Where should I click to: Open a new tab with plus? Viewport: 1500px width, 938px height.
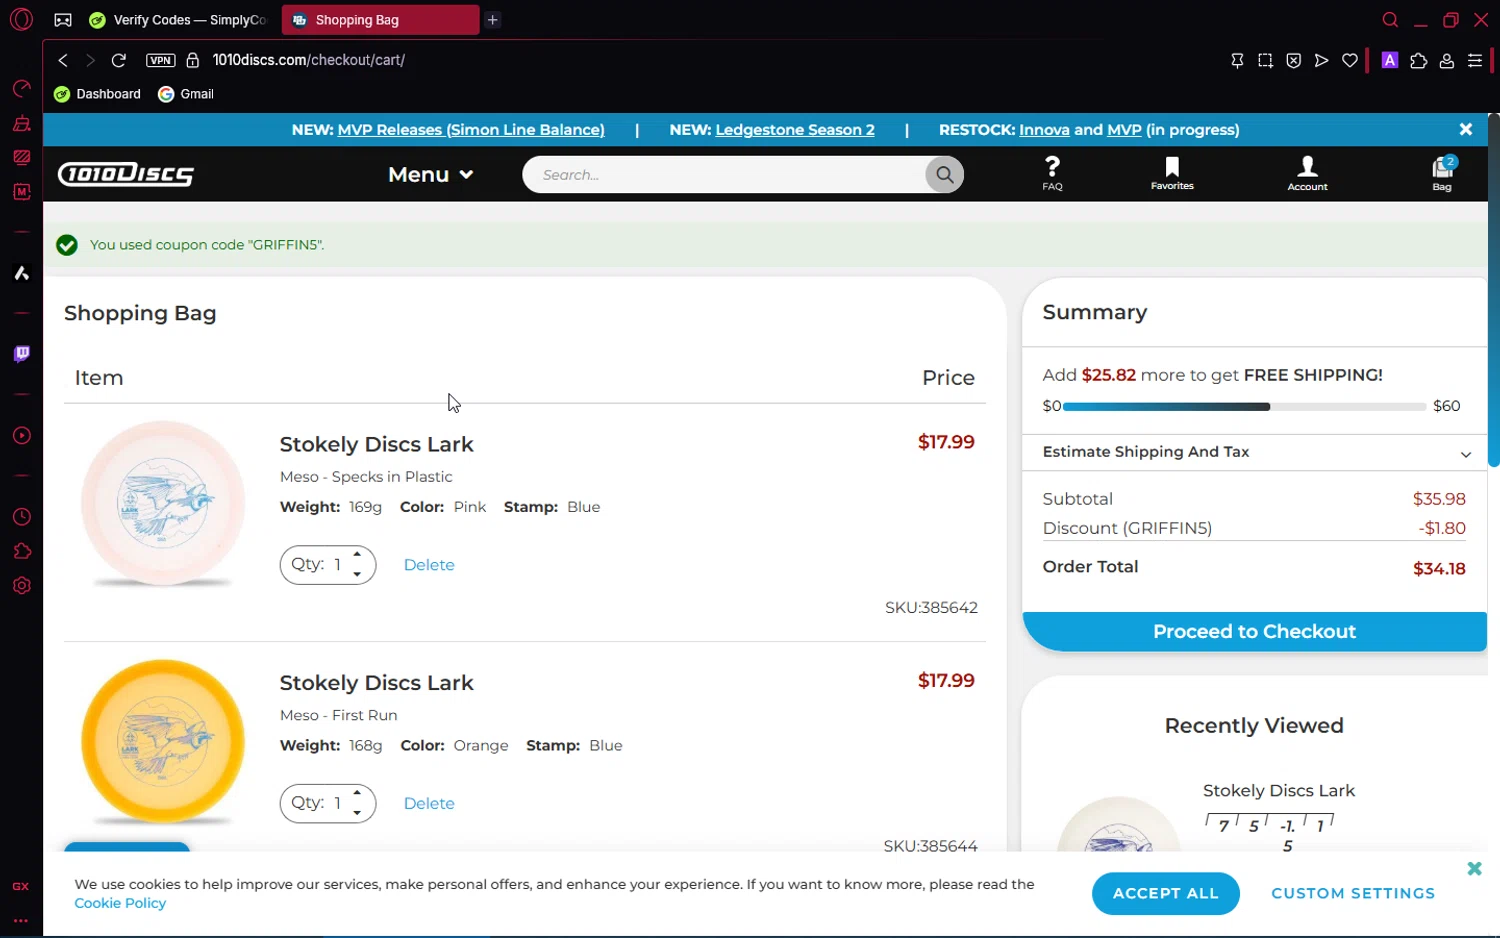click(493, 20)
